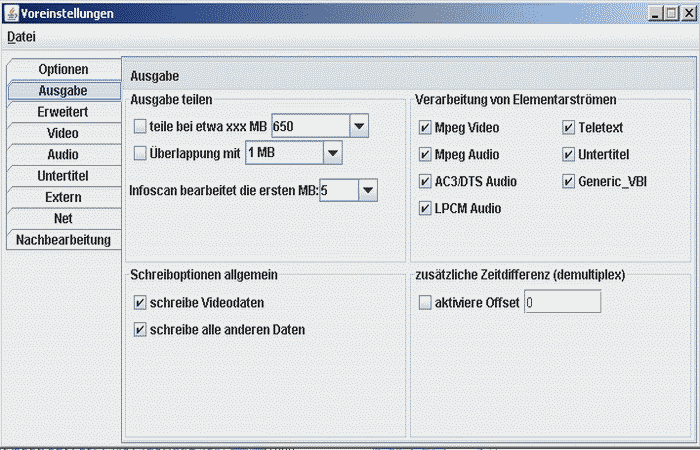Open the Datei menu
The image size is (700, 450).
pyautogui.click(x=21, y=37)
